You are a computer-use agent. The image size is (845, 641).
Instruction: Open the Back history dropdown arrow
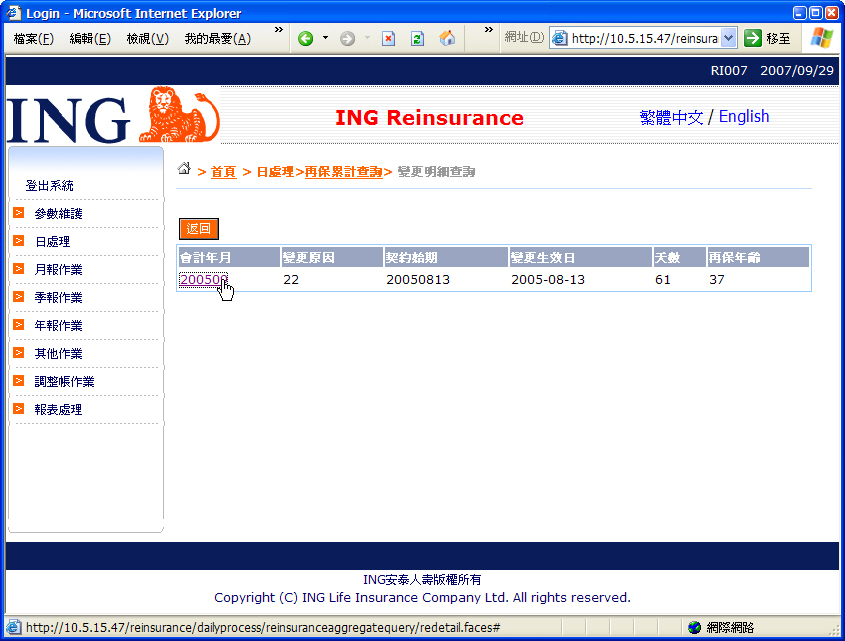pos(325,38)
